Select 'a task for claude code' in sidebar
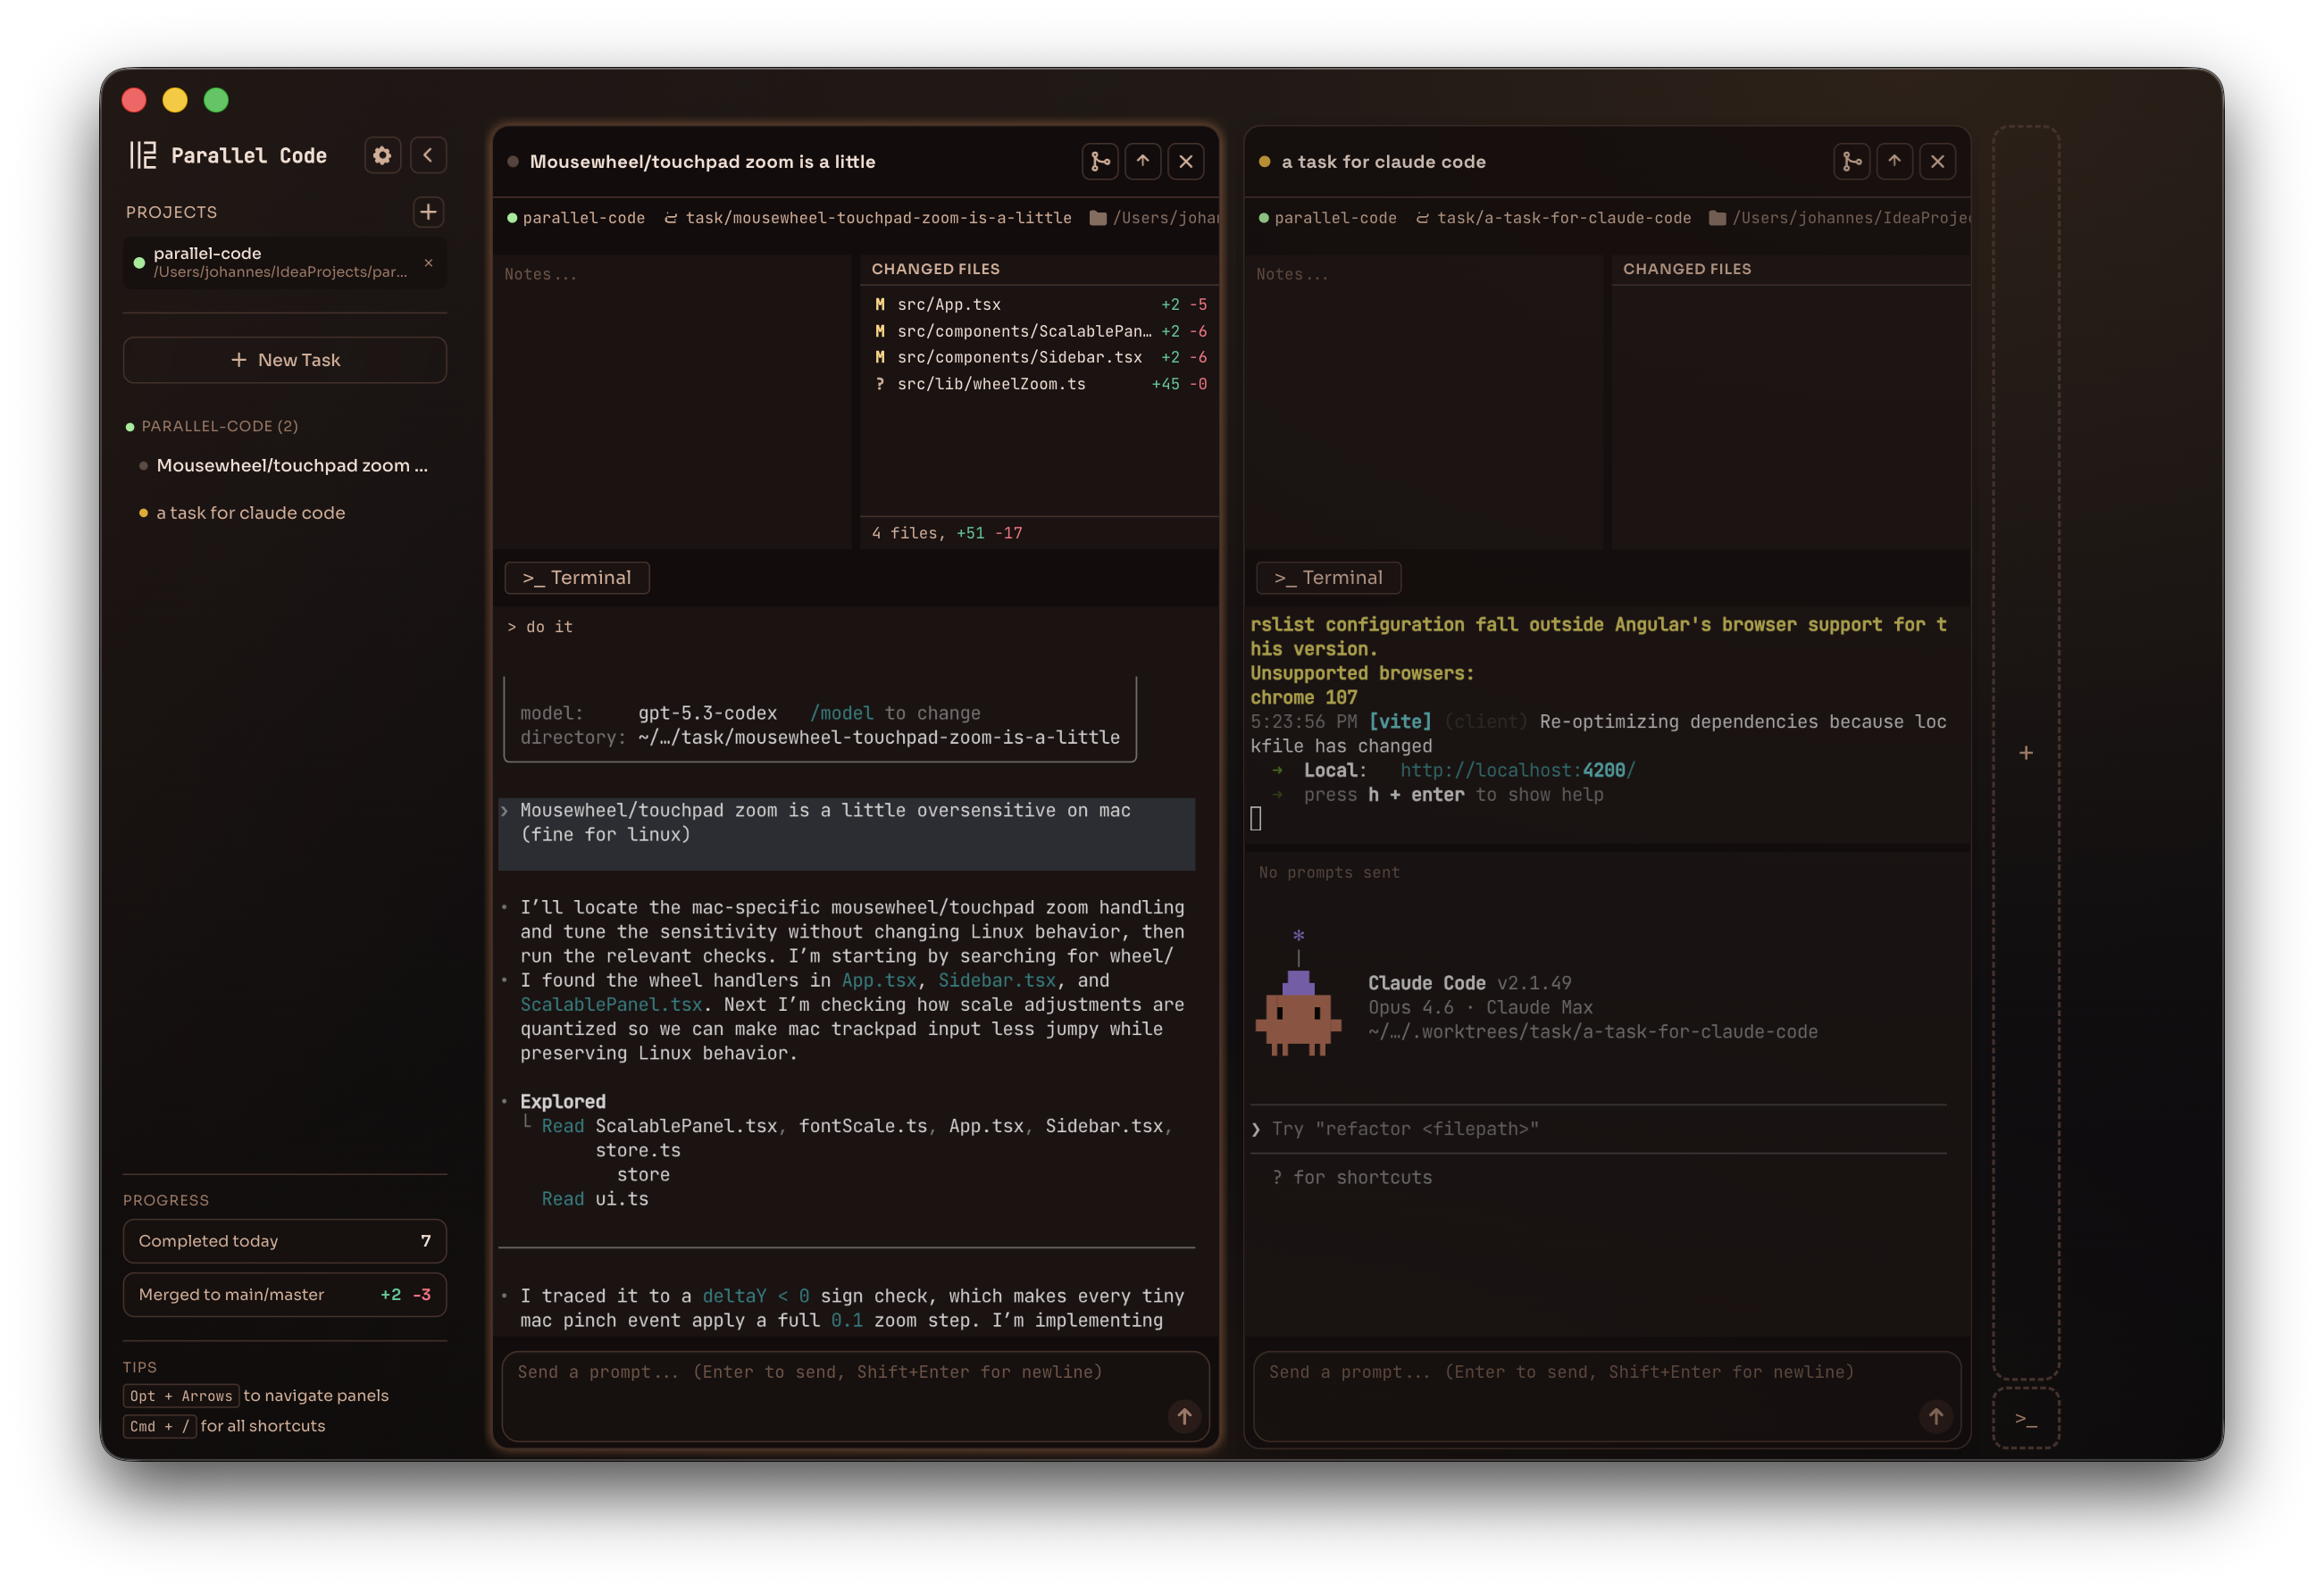 pos(250,513)
